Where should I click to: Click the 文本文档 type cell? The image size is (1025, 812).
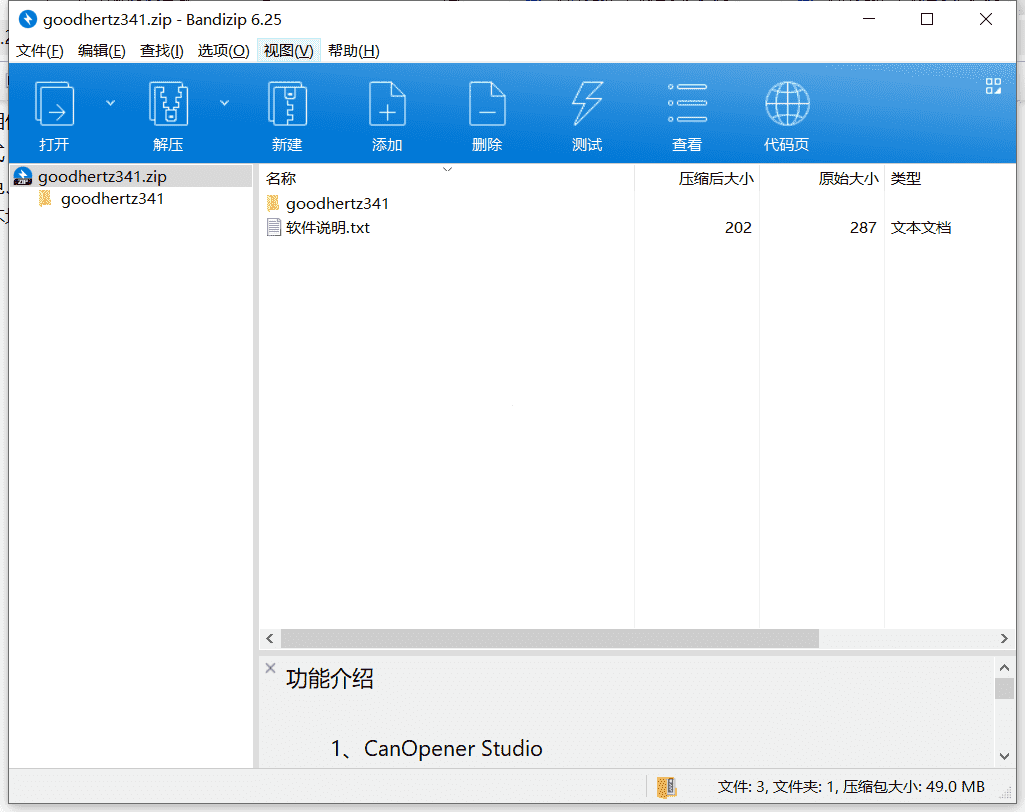click(x=921, y=228)
